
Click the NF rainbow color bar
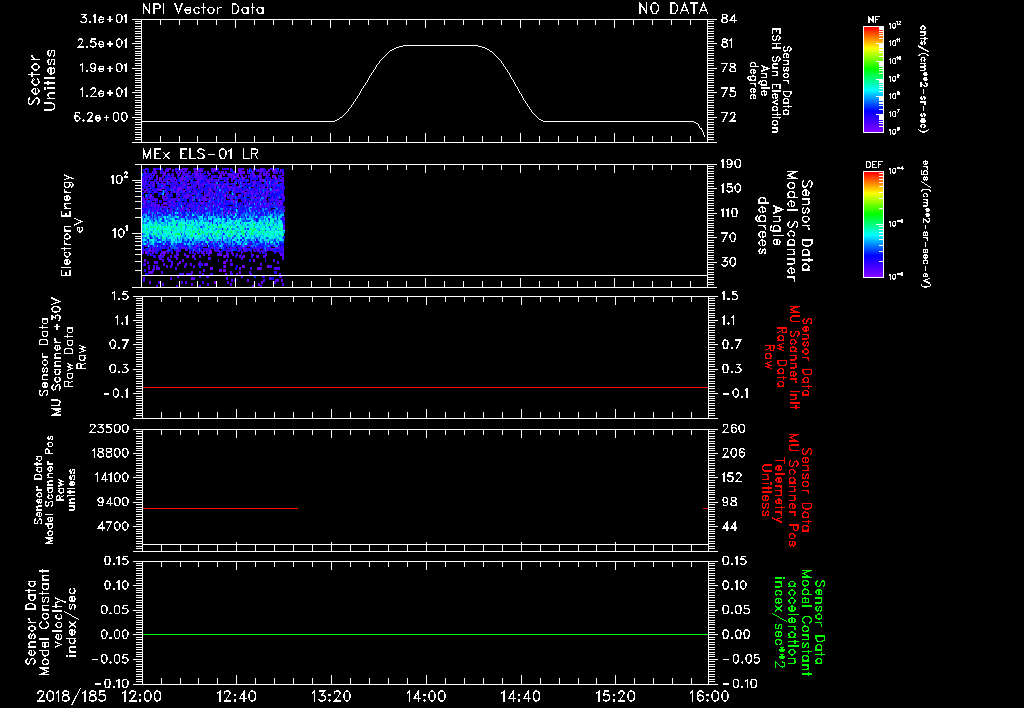pyautogui.click(x=873, y=79)
